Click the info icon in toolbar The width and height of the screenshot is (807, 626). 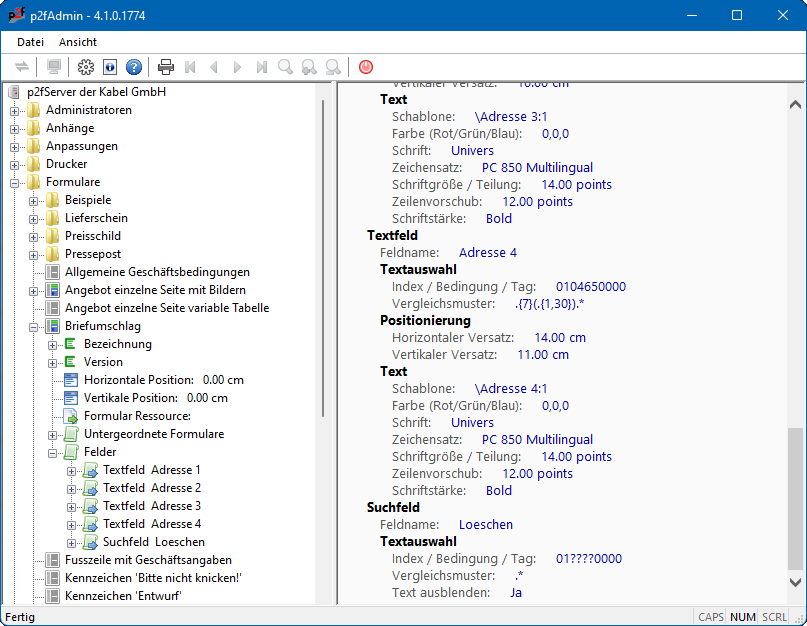(x=110, y=67)
